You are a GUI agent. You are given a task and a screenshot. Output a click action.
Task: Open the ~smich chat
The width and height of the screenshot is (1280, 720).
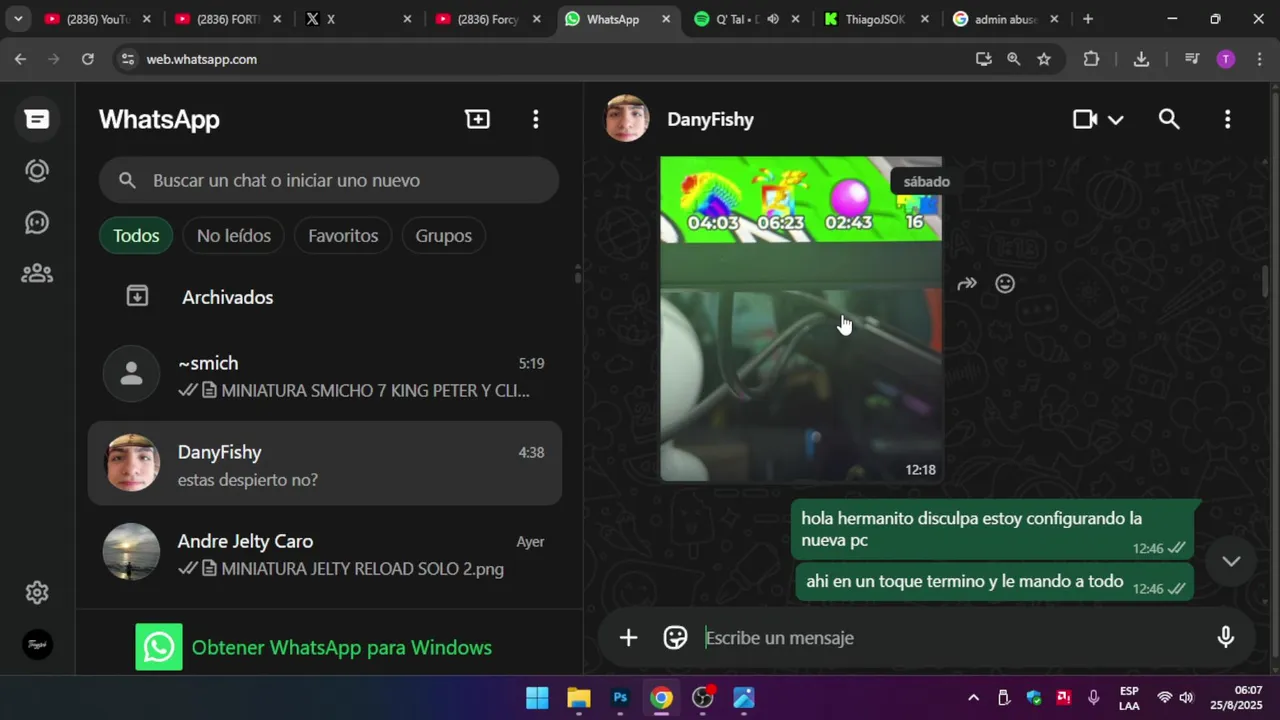coord(325,376)
